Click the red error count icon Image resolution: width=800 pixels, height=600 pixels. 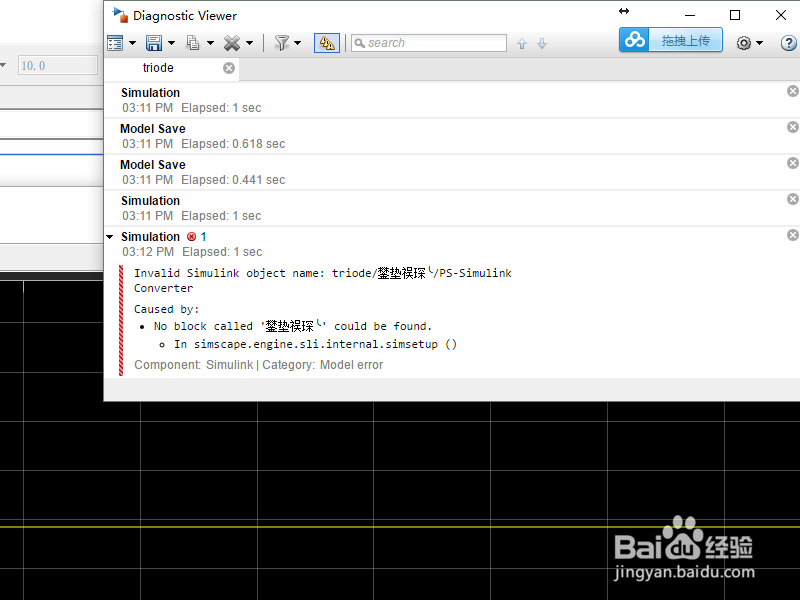point(191,237)
